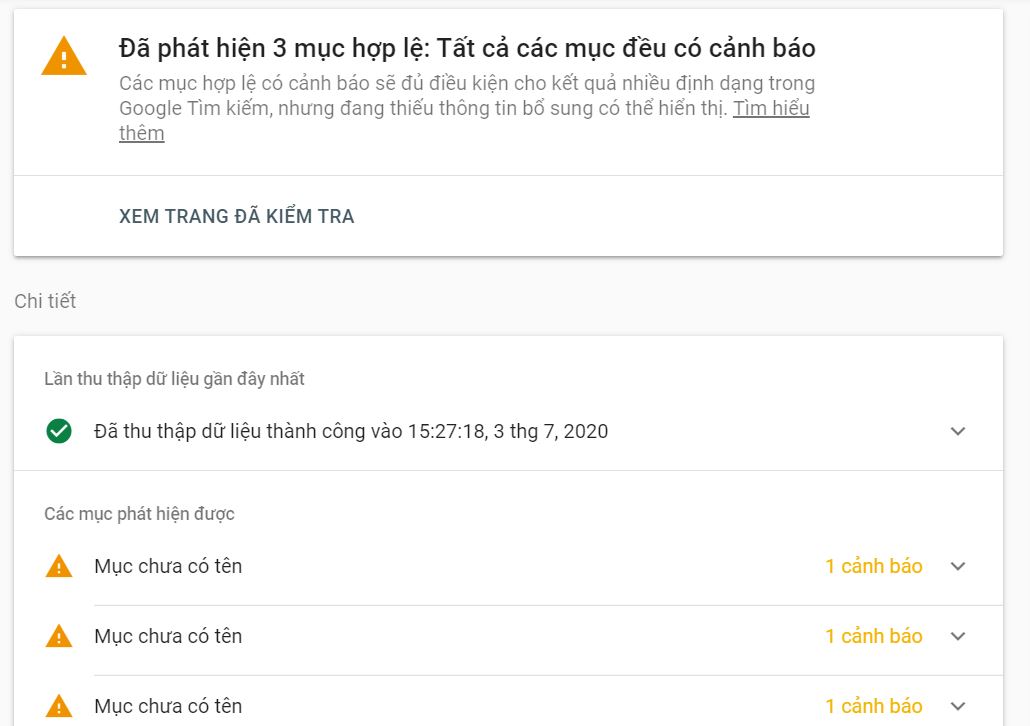Click warning icon of first unnamed item
The image size is (1030, 726).
(59, 566)
